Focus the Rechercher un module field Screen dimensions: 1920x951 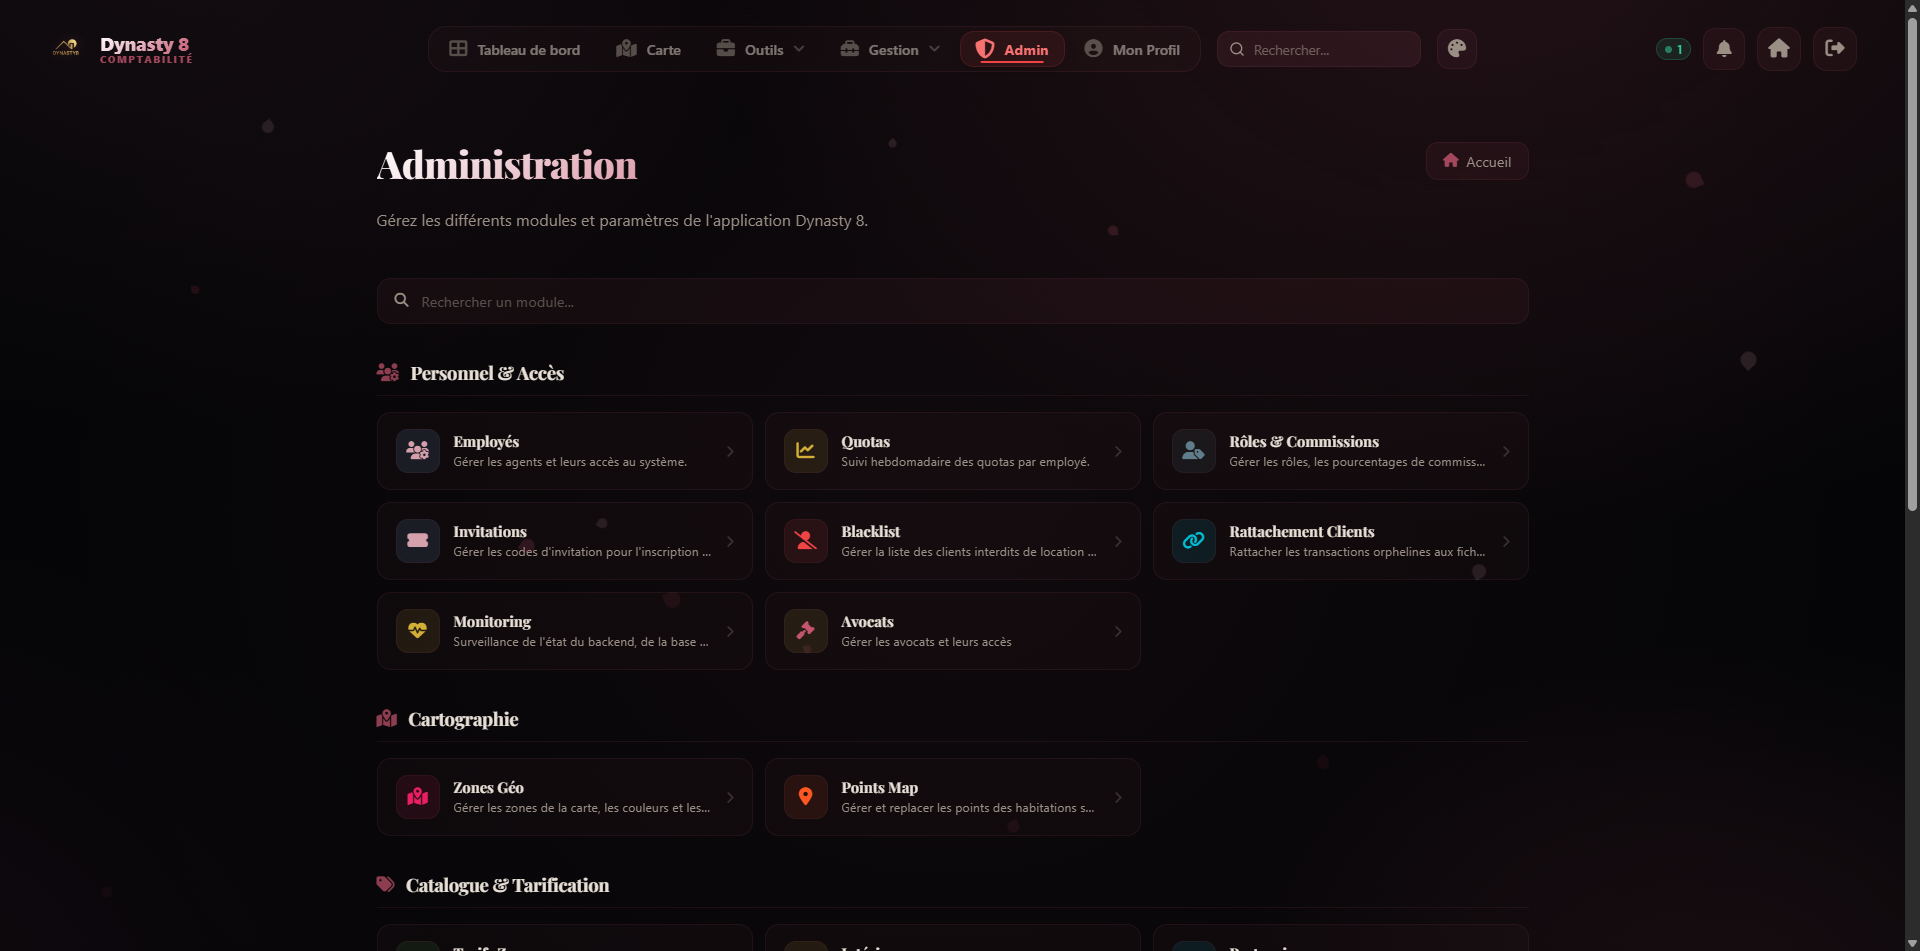pyautogui.click(x=952, y=301)
